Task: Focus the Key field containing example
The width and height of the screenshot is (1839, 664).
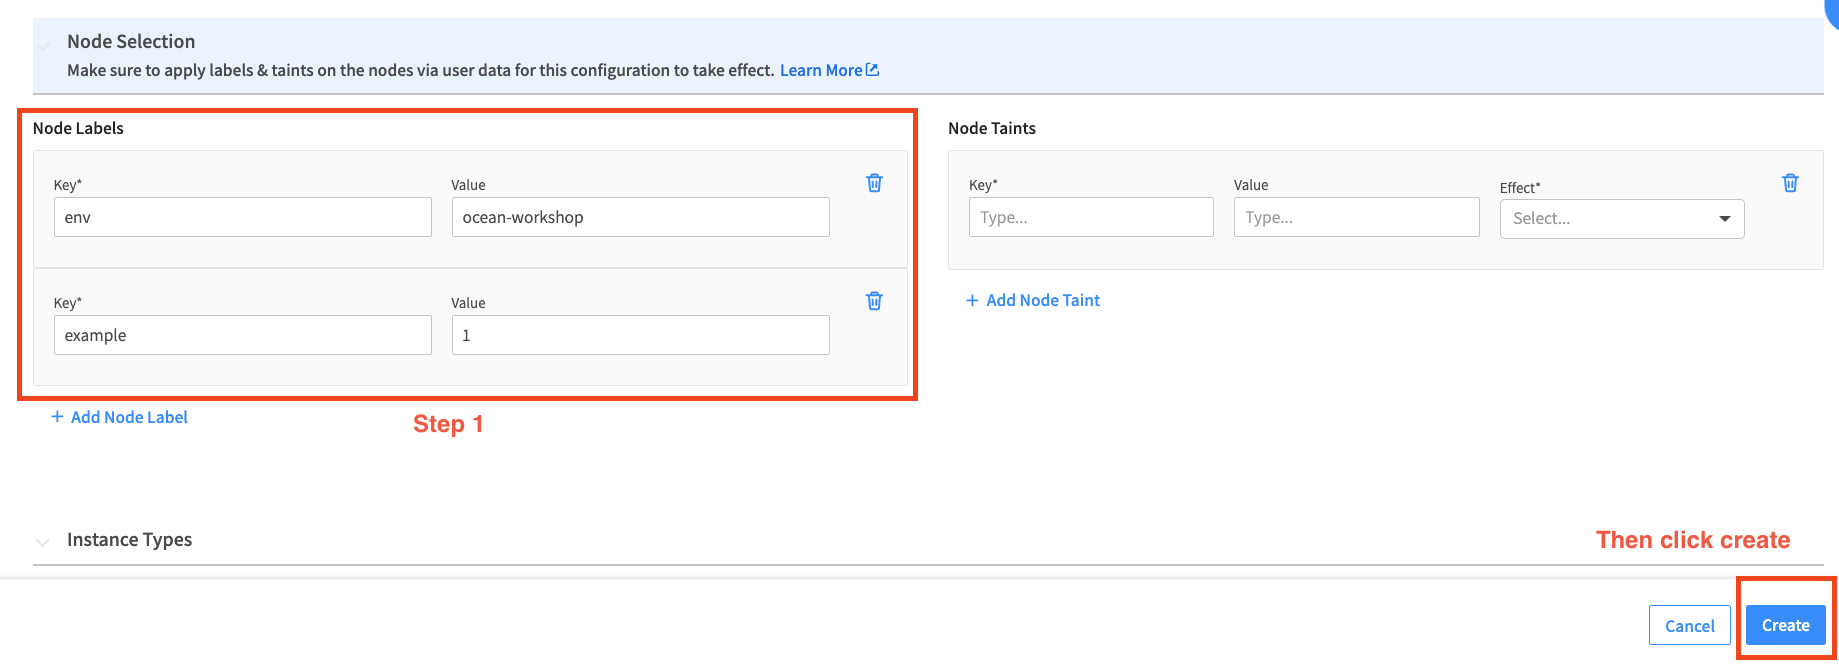Action: 243,335
